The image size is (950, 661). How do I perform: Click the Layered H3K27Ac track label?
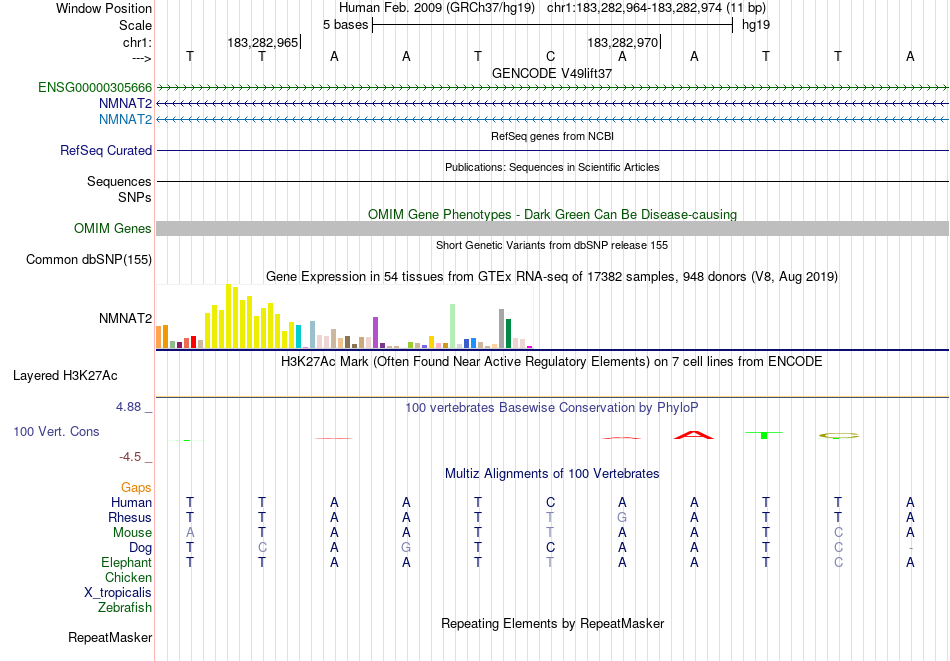coord(65,376)
